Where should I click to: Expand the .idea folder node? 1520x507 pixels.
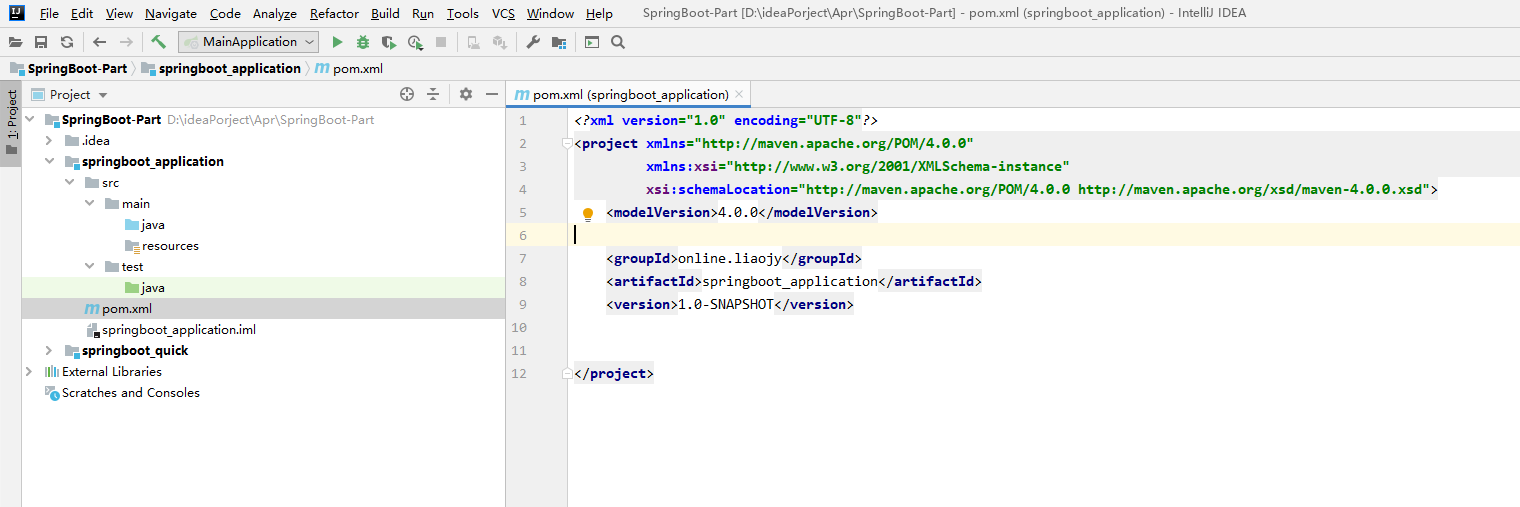tap(49, 140)
